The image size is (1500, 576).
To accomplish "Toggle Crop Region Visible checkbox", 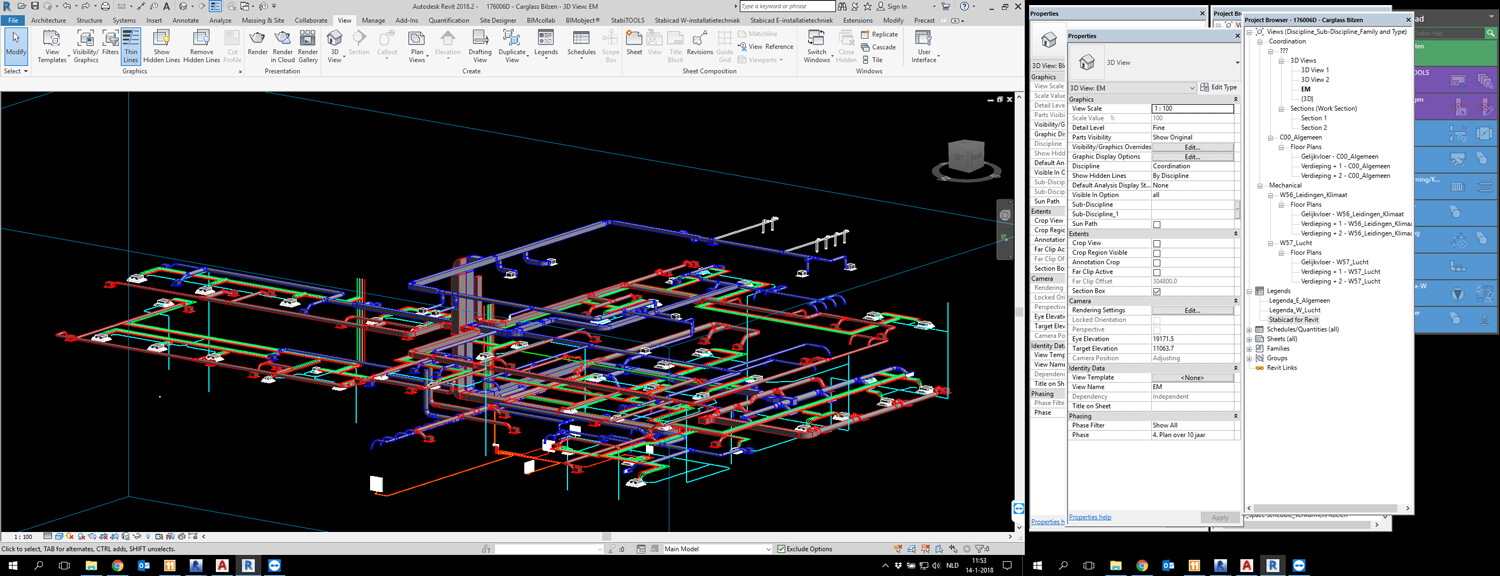I will point(1157,253).
